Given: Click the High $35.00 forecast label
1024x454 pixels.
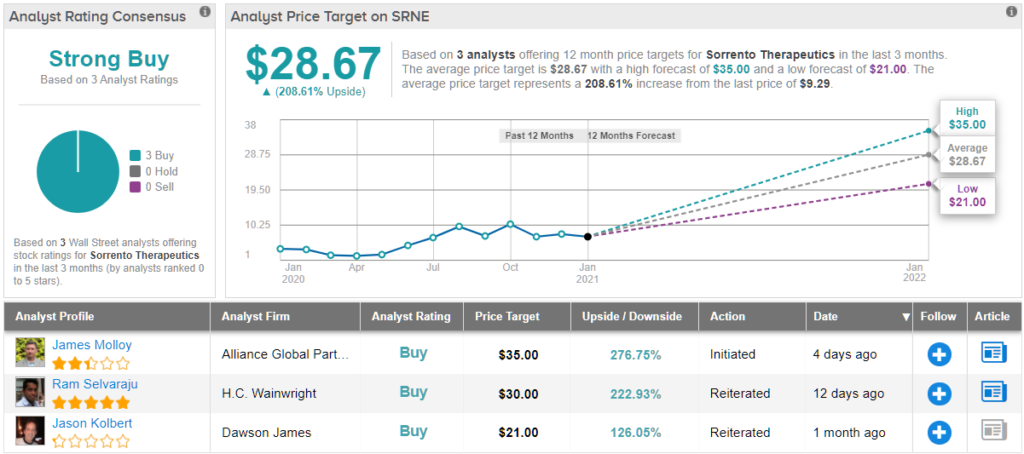Looking at the screenshot, I should click(x=967, y=118).
